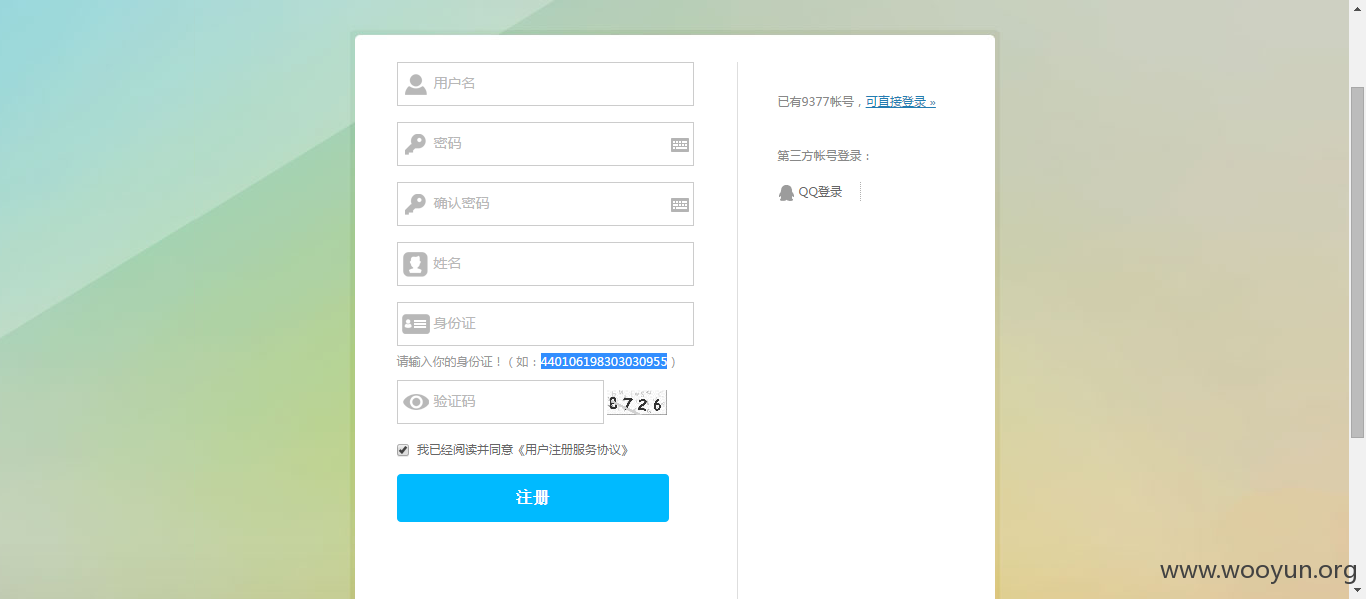Open virtual keyboard icon in 密码 field
This screenshot has width=1366, height=599.
point(680,145)
